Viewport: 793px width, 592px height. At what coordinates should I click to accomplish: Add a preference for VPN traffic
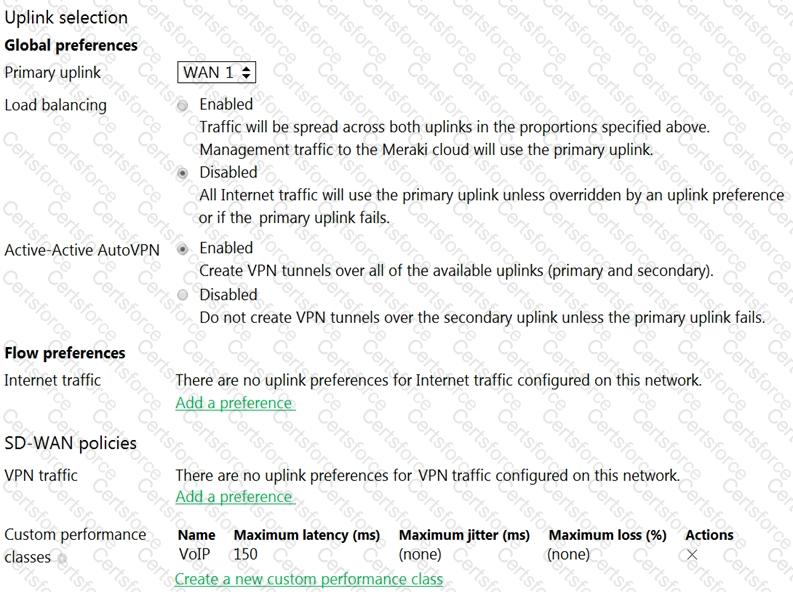(235, 497)
